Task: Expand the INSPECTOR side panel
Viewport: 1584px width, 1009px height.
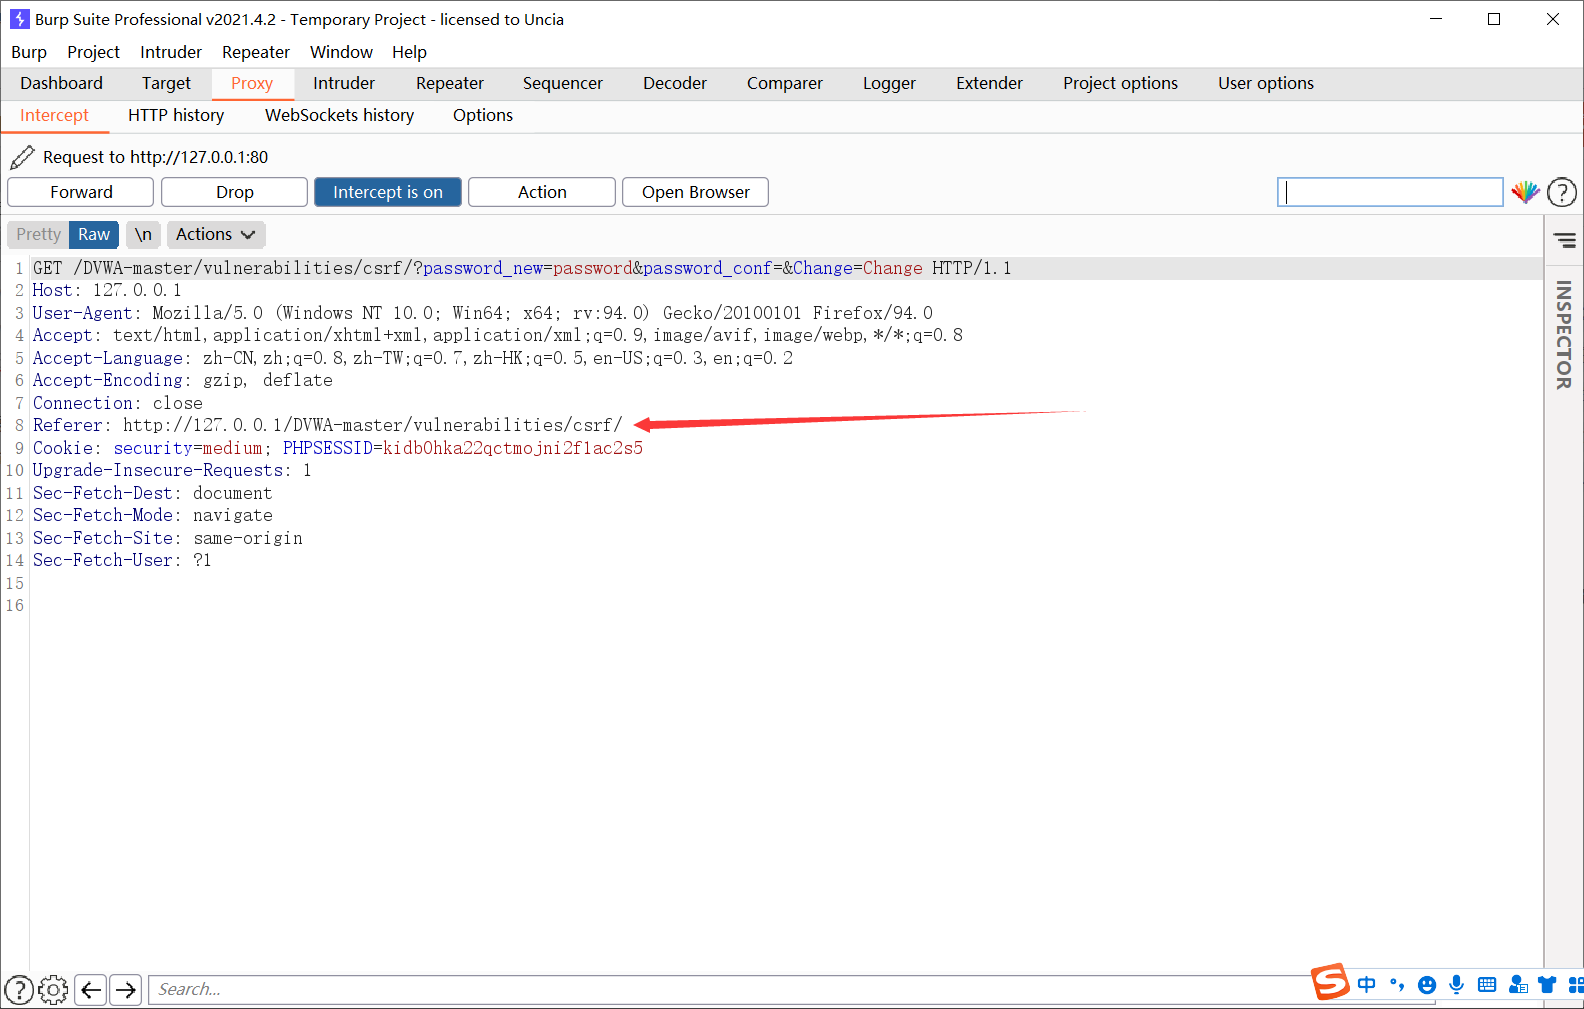Action: [x=1563, y=335]
